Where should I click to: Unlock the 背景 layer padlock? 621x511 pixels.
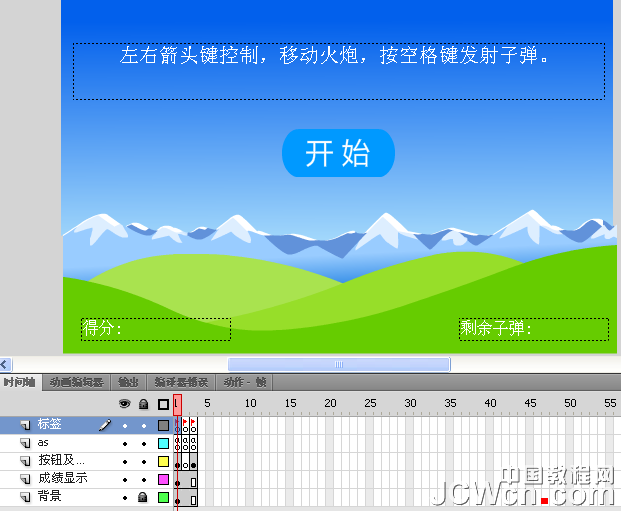click(143, 497)
